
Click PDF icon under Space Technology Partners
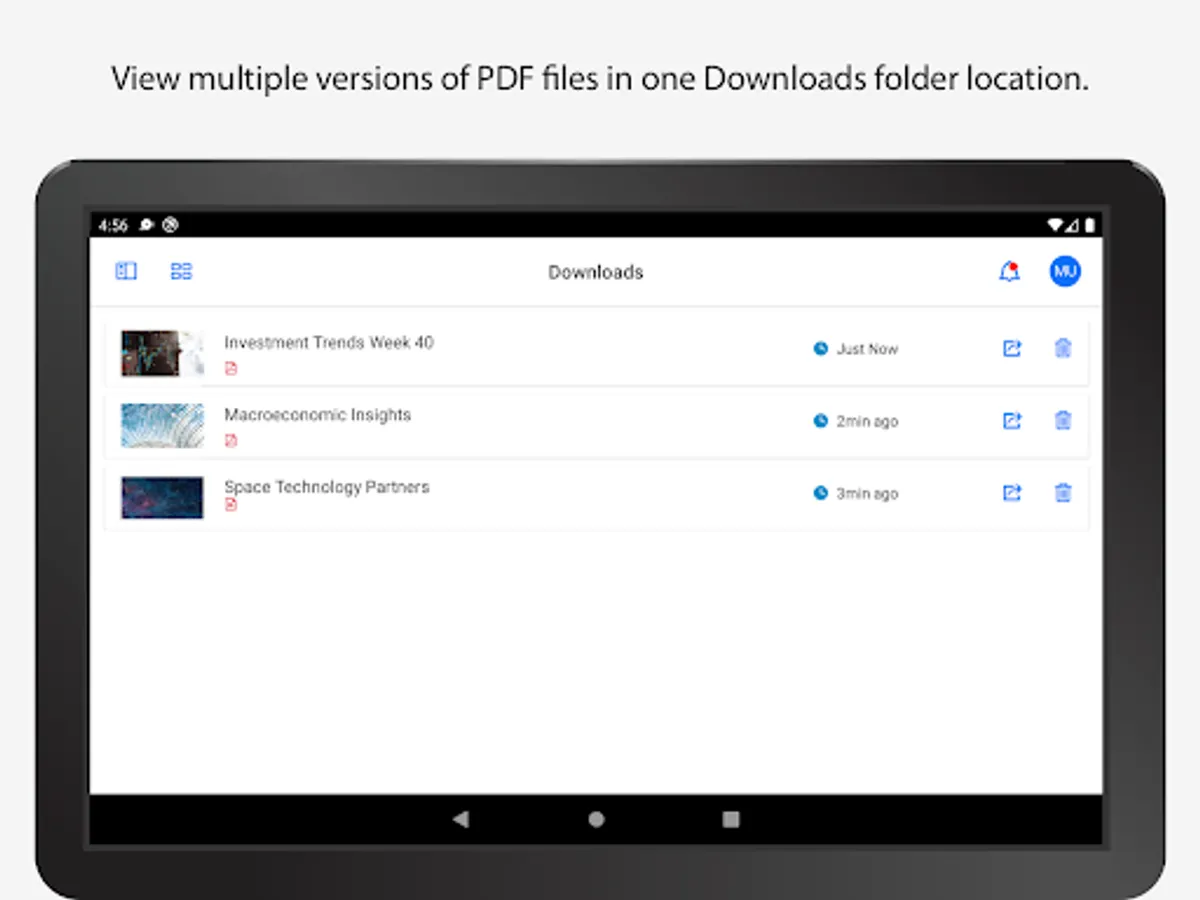click(x=231, y=505)
